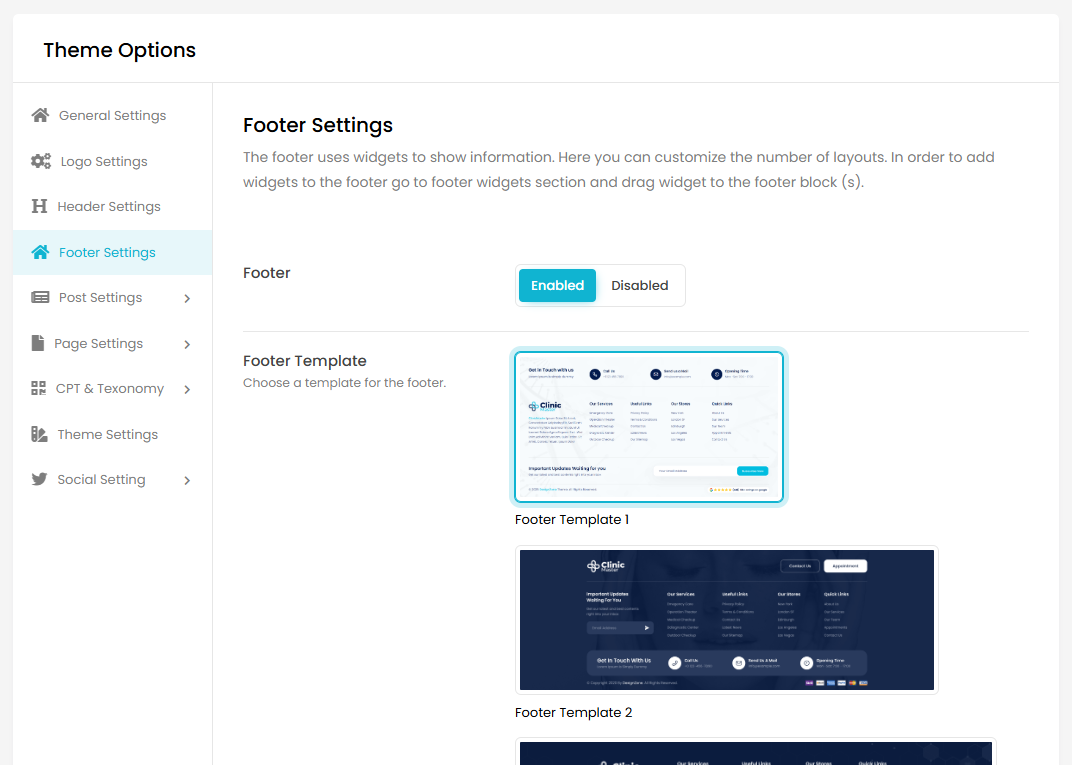Choose the dark Footer Template 2 preview
This screenshot has width=1072, height=765.
pyautogui.click(x=727, y=619)
